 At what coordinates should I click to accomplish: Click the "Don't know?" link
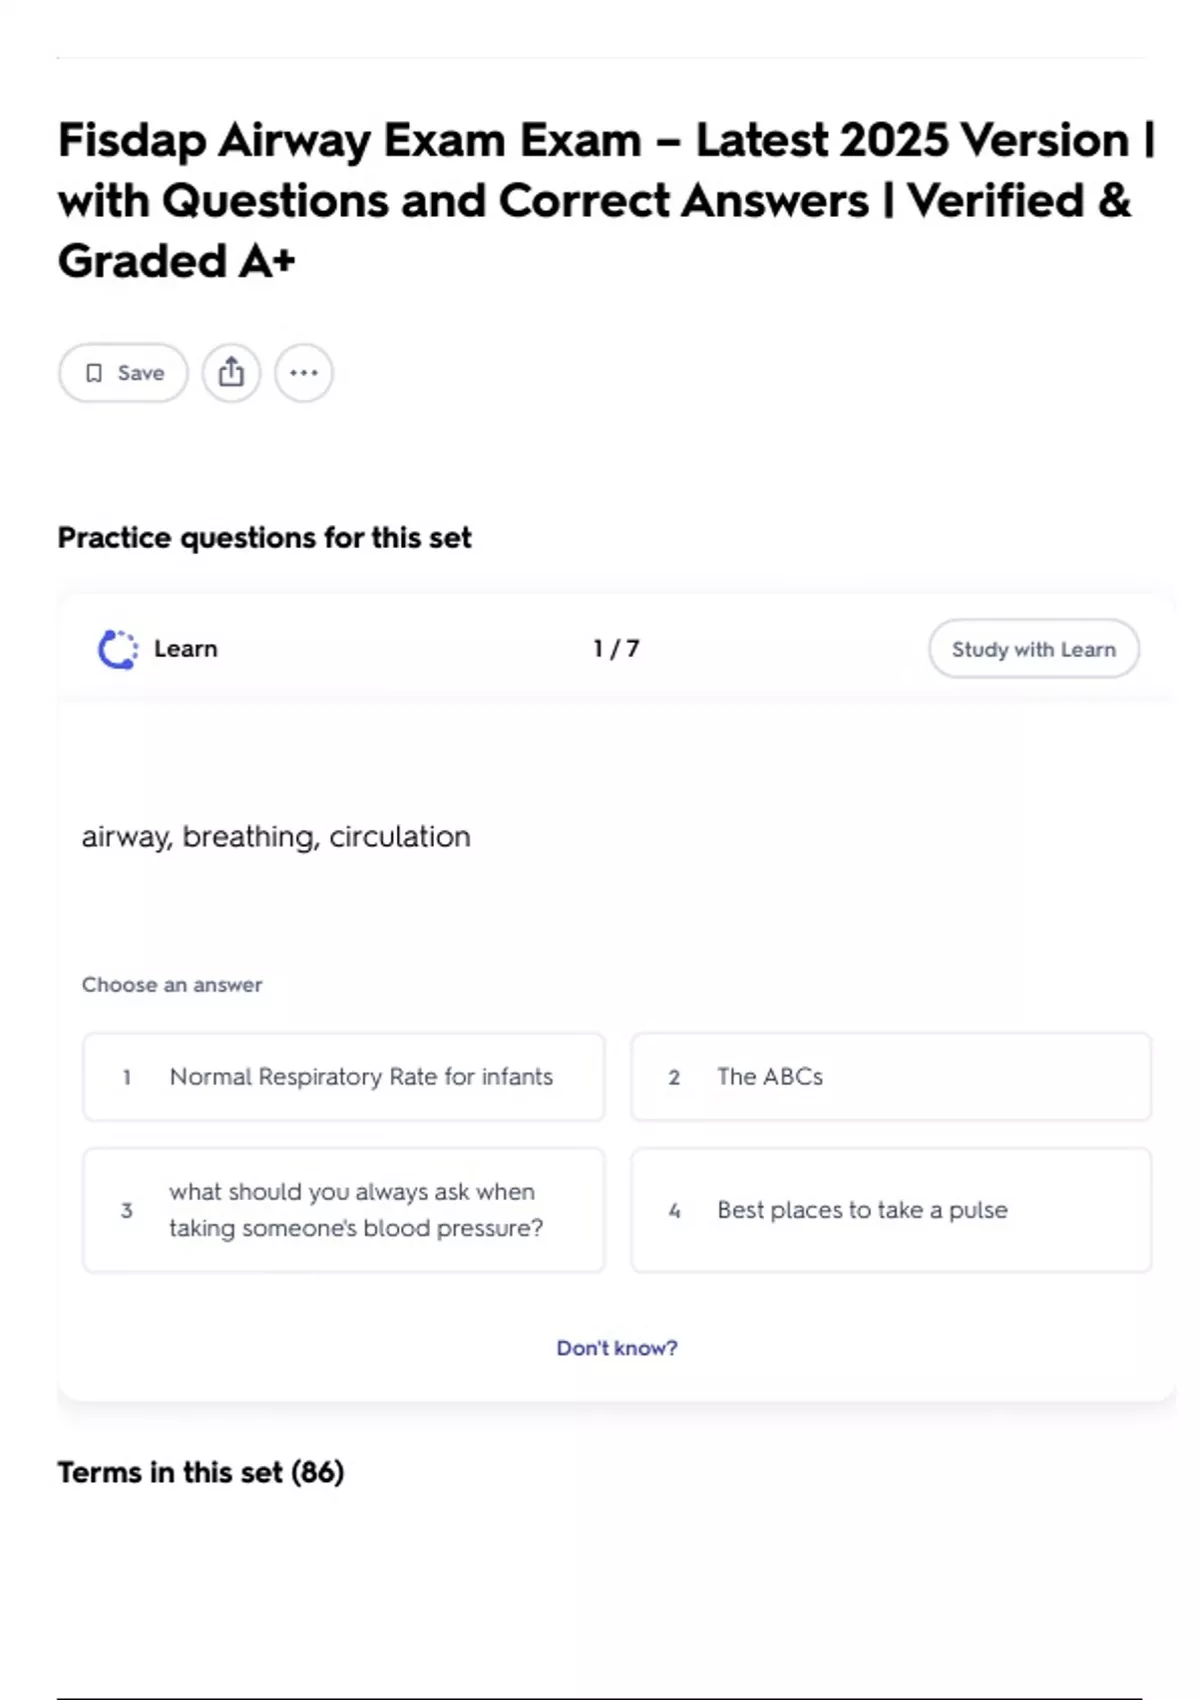(x=617, y=1348)
